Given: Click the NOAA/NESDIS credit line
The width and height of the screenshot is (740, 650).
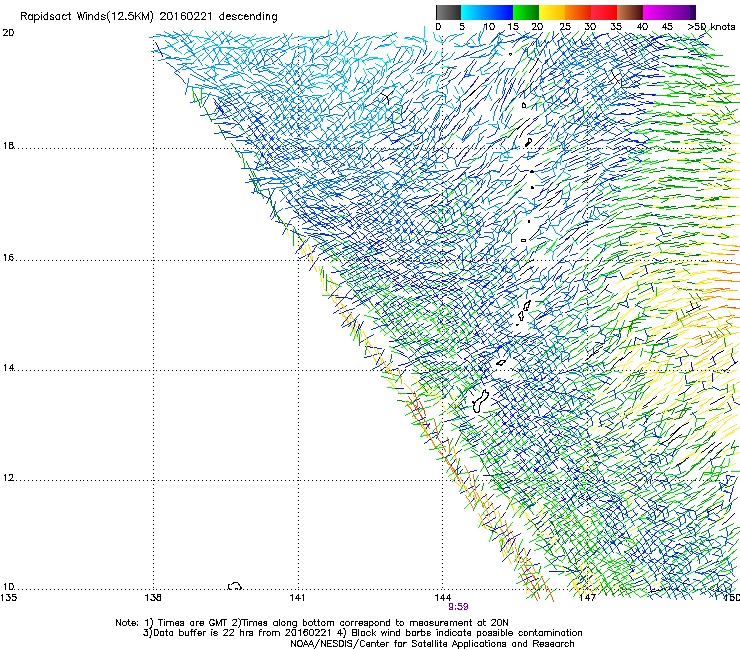Looking at the screenshot, I should click(x=432, y=644).
